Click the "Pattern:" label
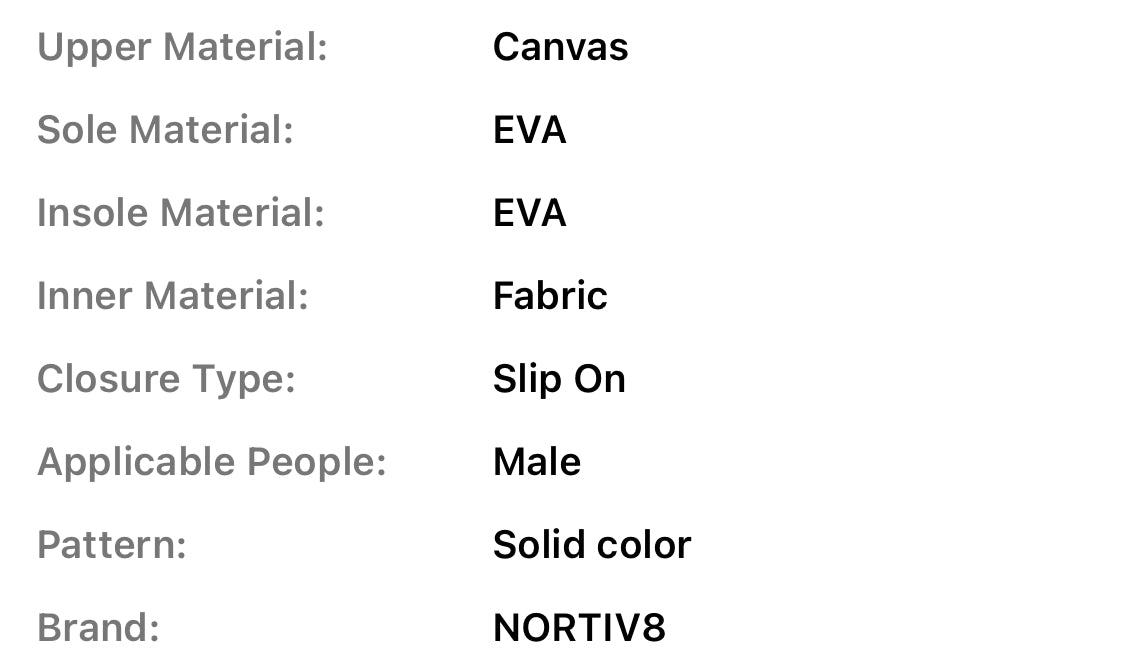The width and height of the screenshot is (1125, 662). [x=112, y=545]
